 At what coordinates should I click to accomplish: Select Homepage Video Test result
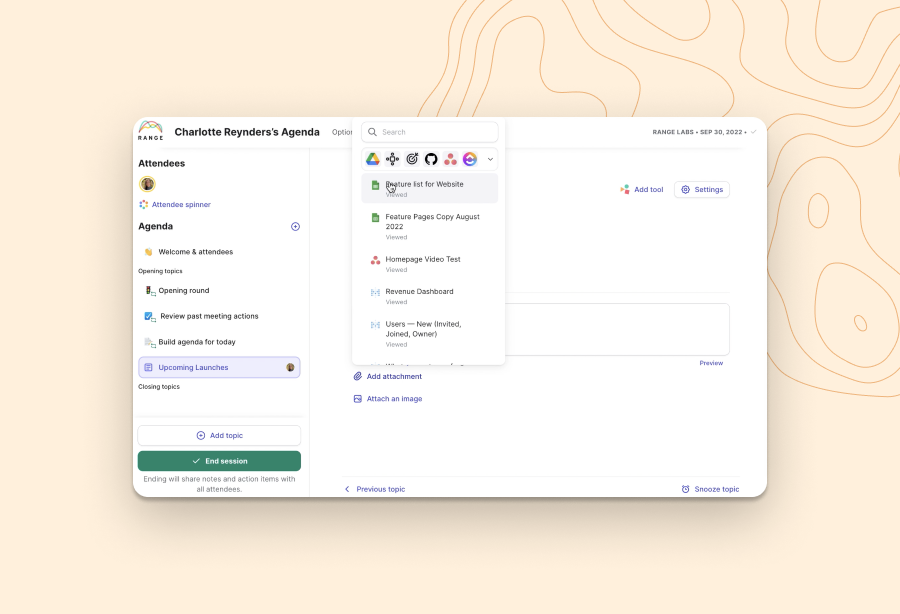(x=429, y=264)
